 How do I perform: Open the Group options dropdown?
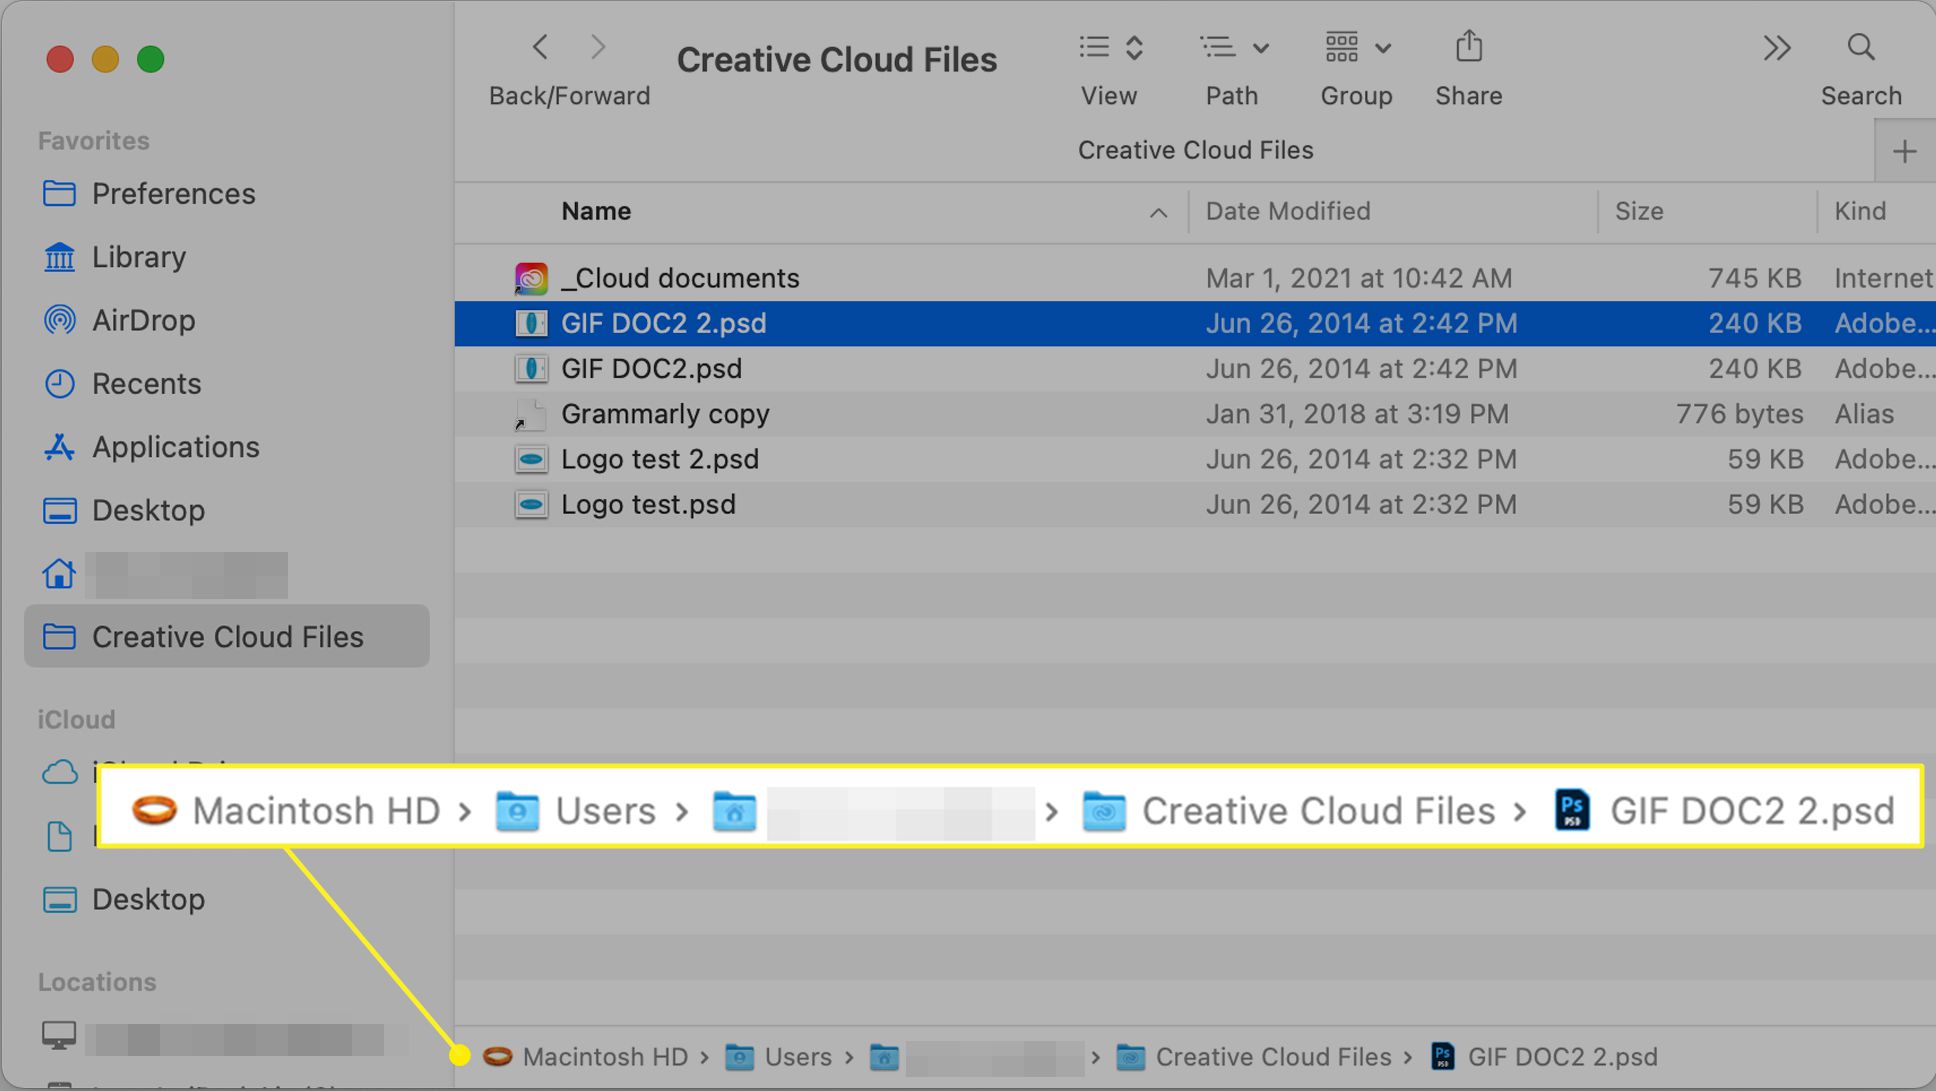click(x=1357, y=47)
